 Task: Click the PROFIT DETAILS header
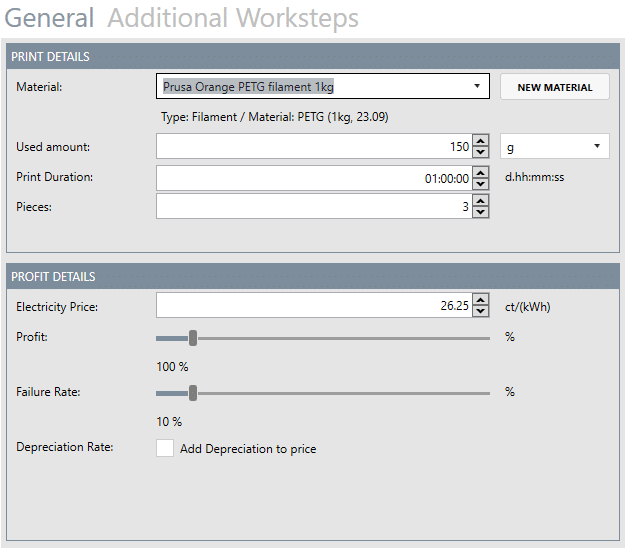[313, 276]
